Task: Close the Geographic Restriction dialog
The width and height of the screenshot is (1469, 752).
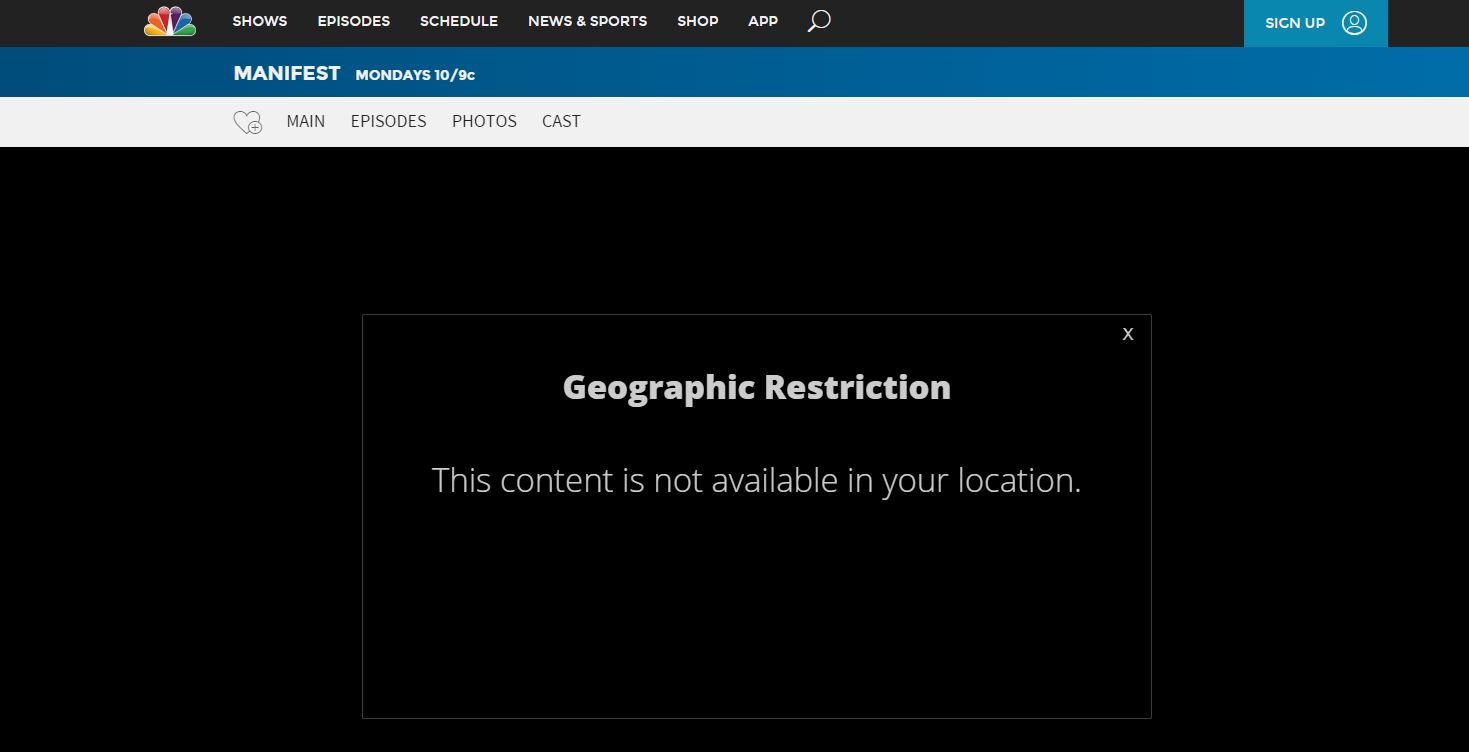Action: [x=1128, y=334]
